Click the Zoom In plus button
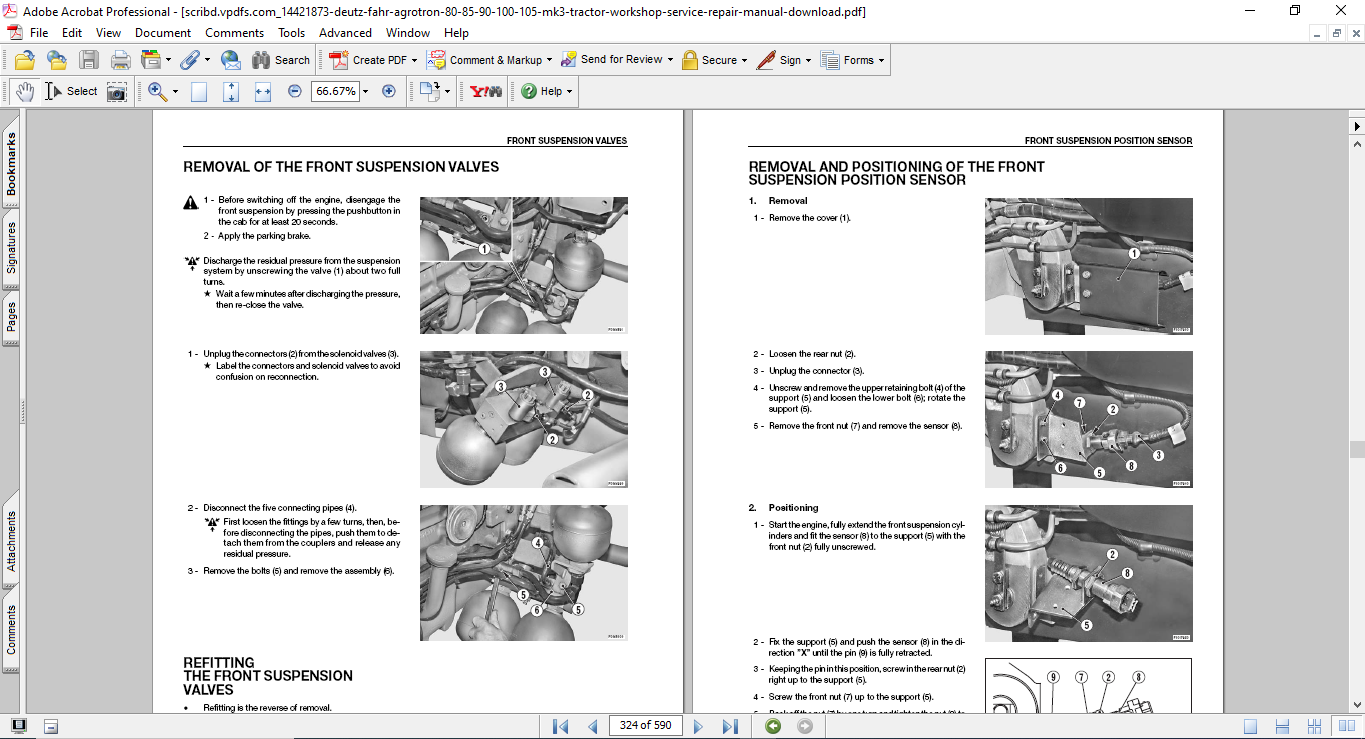This screenshot has width=1365, height=739. (389, 91)
